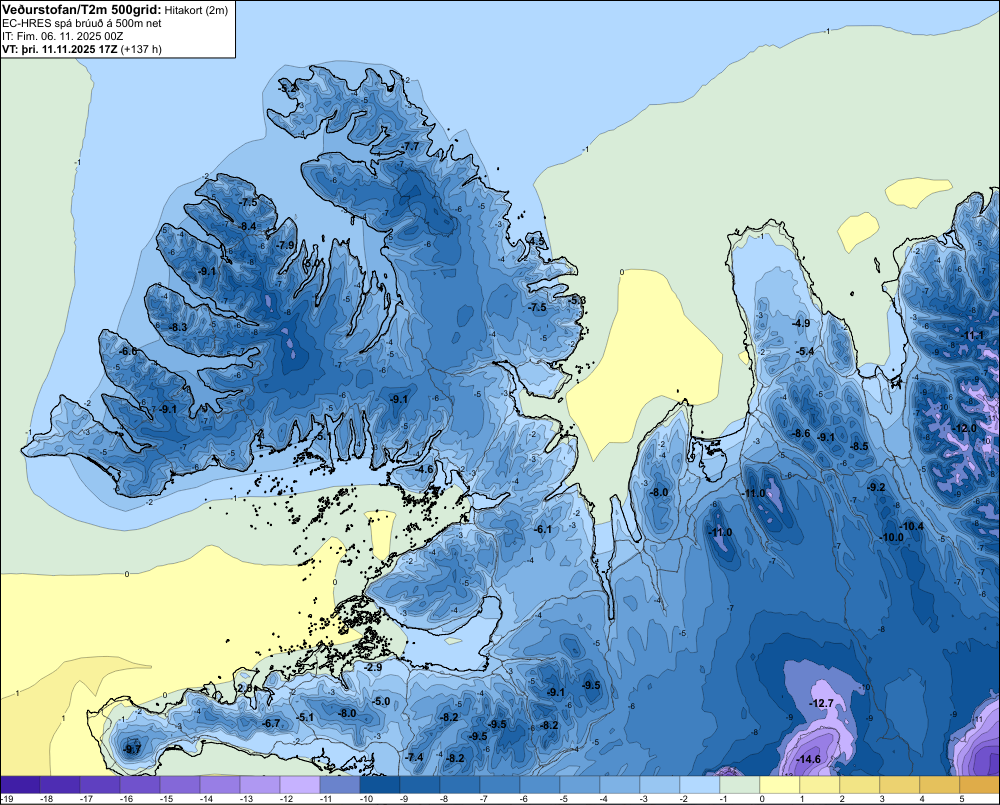Click the -6.6 temperature value

pyautogui.click(x=128, y=351)
